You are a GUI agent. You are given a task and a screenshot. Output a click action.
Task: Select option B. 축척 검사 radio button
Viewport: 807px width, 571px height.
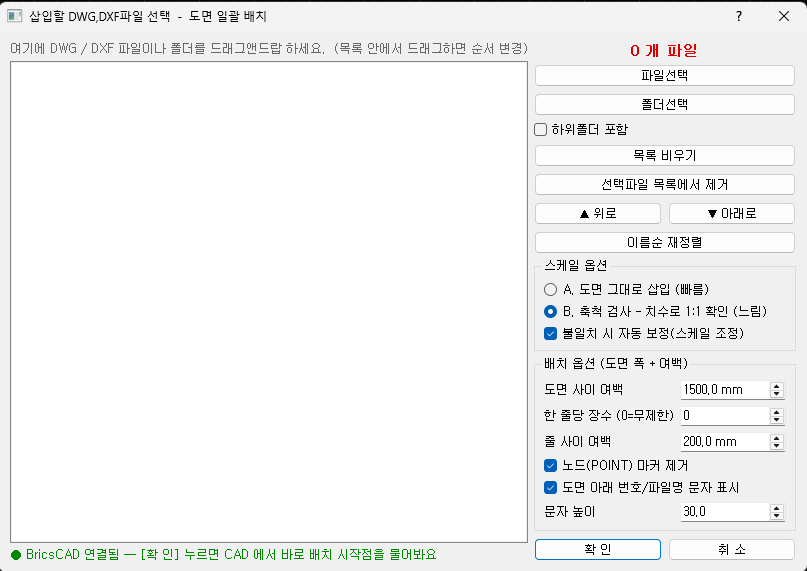pyautogui.click(x=550, y=312)
